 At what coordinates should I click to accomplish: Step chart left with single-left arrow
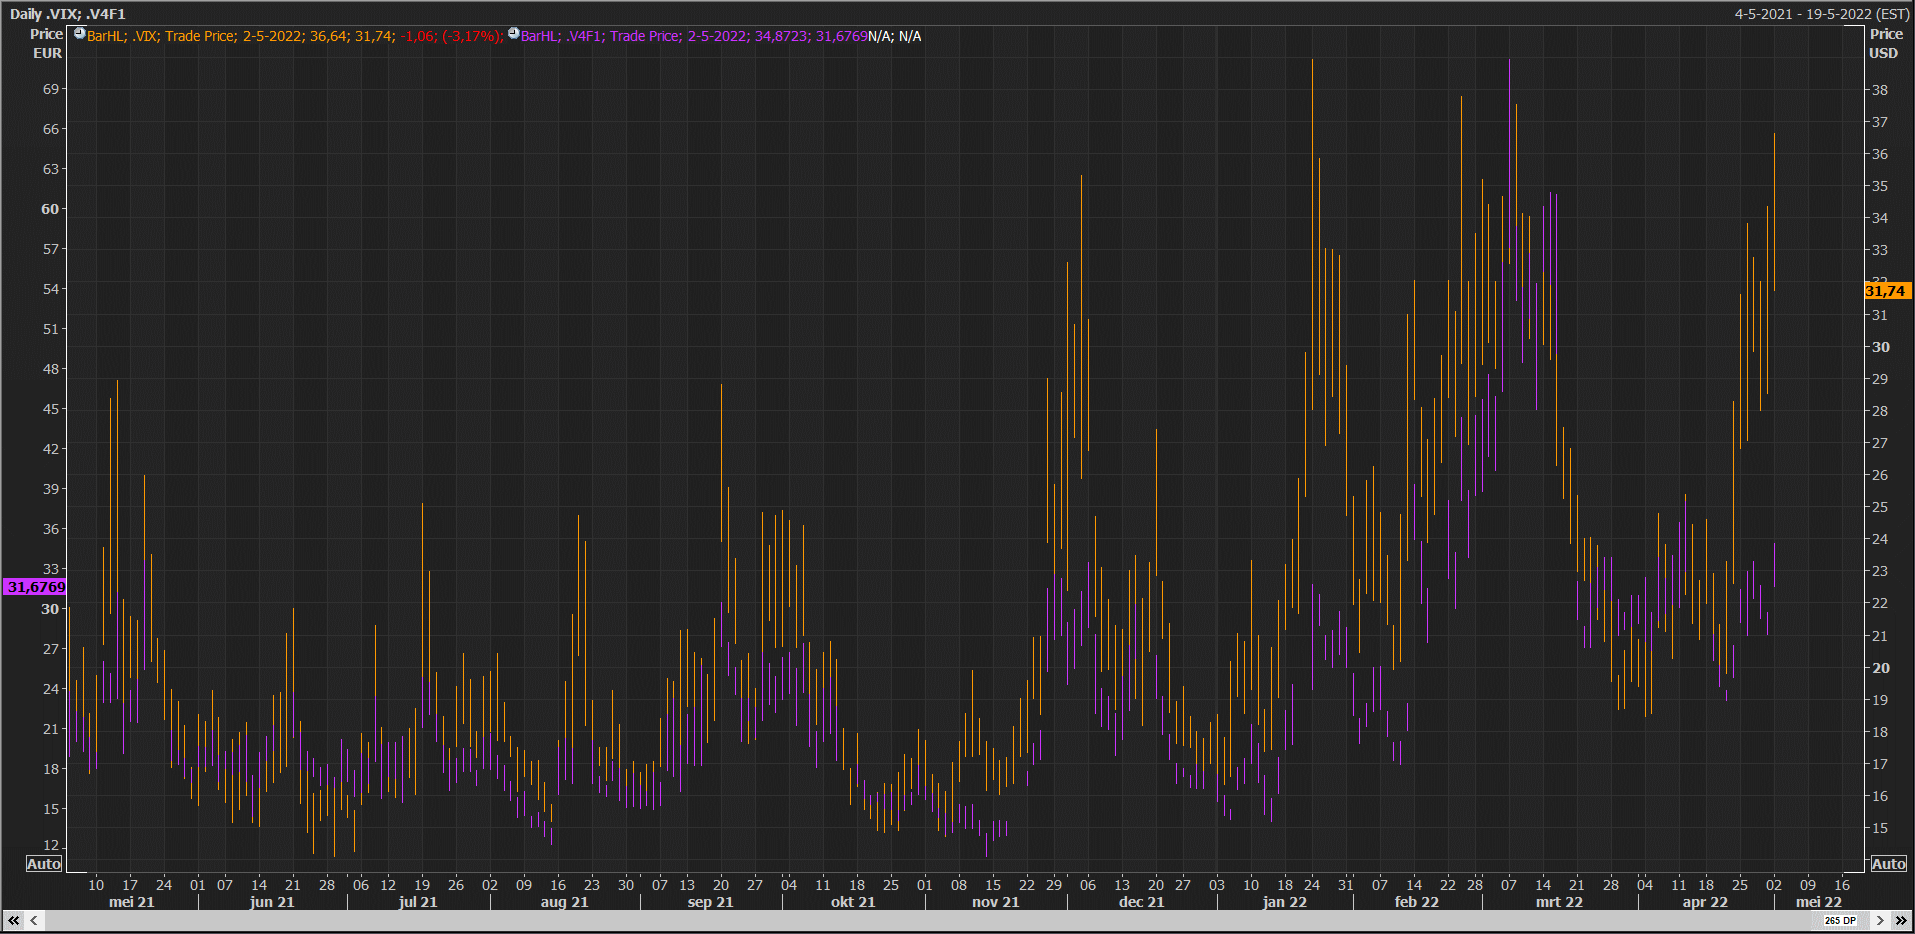(x=34, y=920)
